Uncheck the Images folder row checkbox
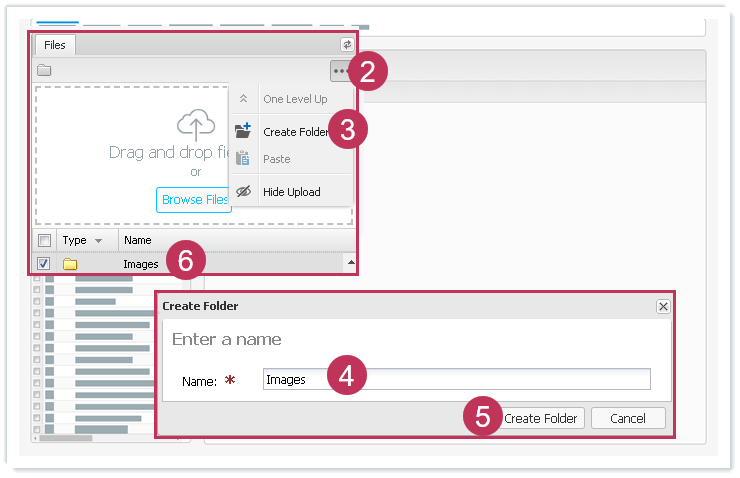Viewport: 740px width, 478px height. click(44, 264)
